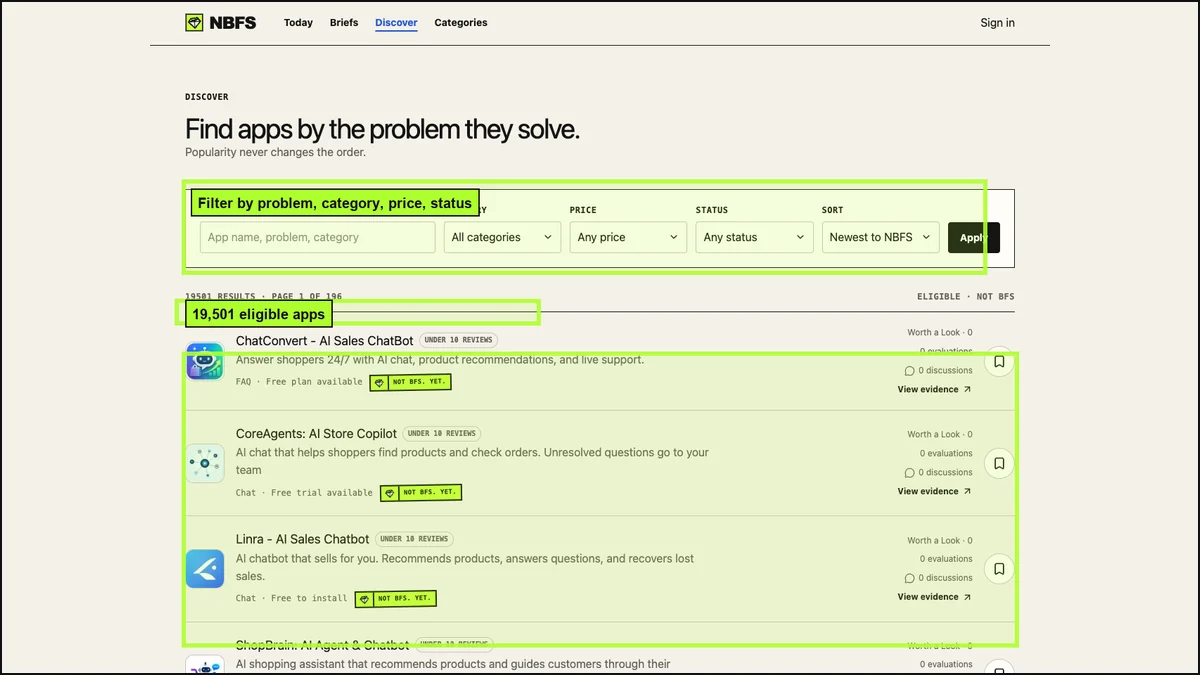Open the CoreAgents app icon
1200x675 pixels.
205,463
